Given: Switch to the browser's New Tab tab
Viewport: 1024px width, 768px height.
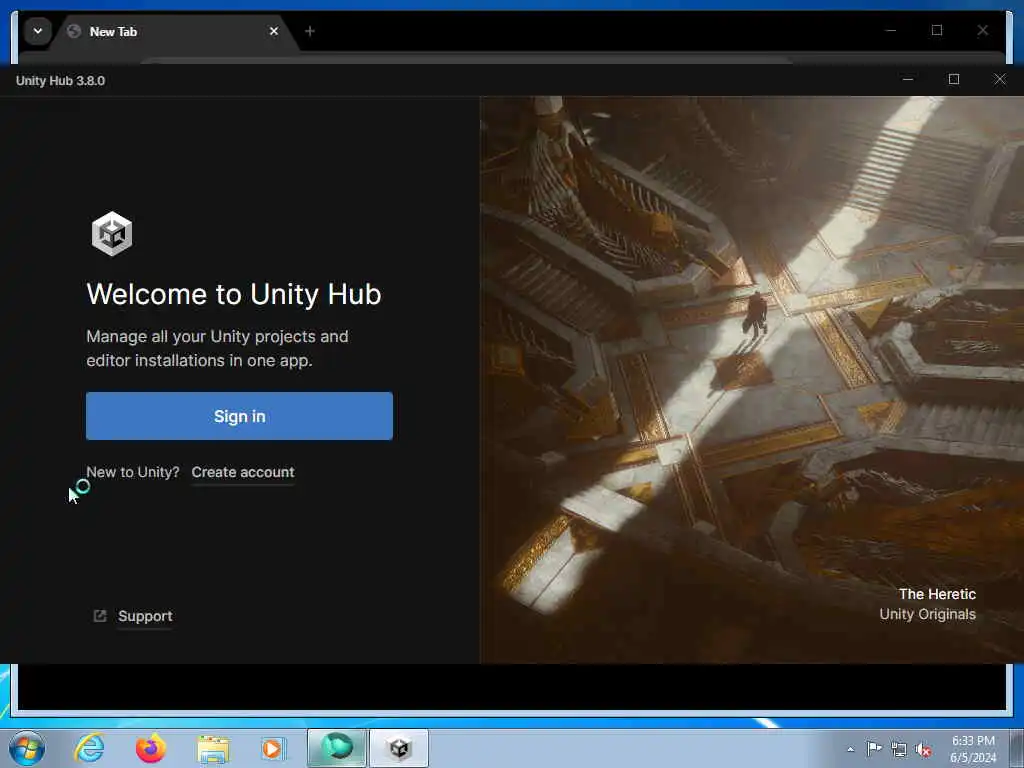Looking at the screenshot, I should point(171,31).
